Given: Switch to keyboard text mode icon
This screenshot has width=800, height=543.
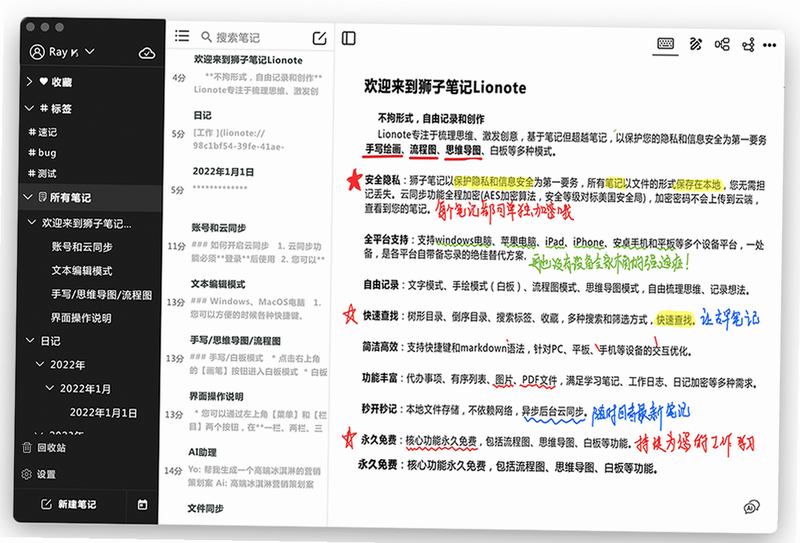Looking at the screenshot, I should [x=665, y=44].
